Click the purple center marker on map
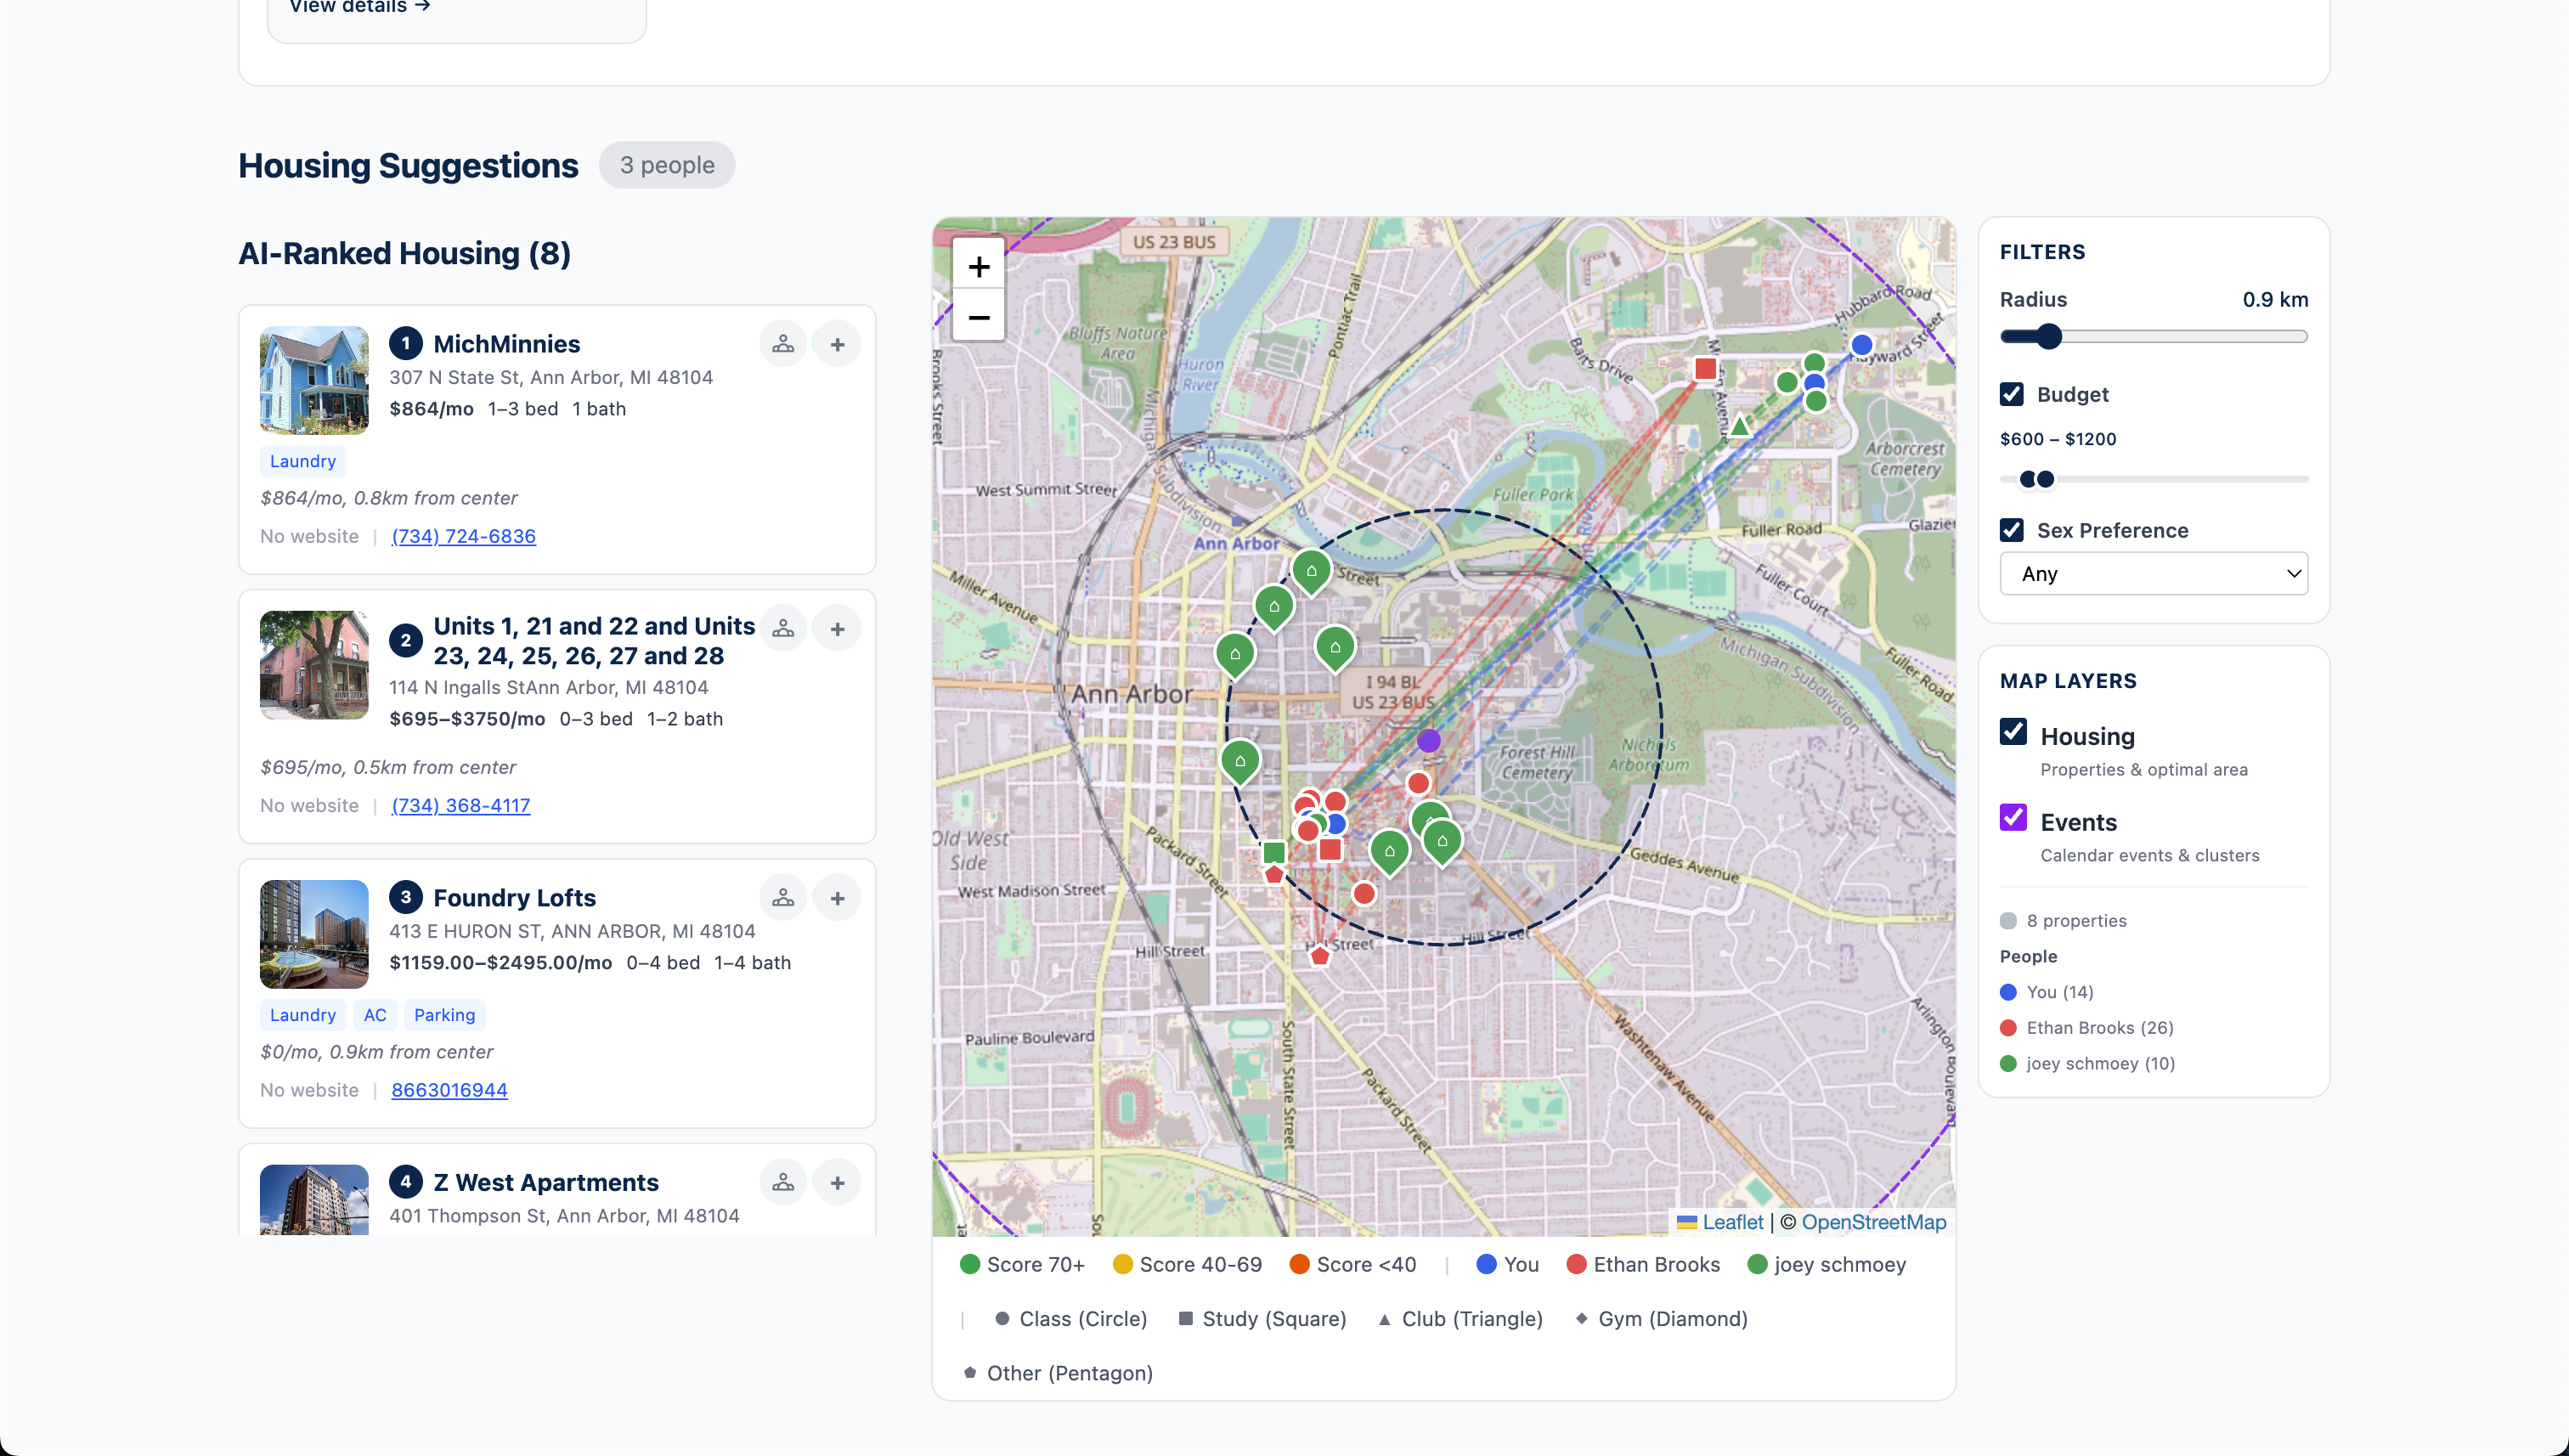 1428,741
